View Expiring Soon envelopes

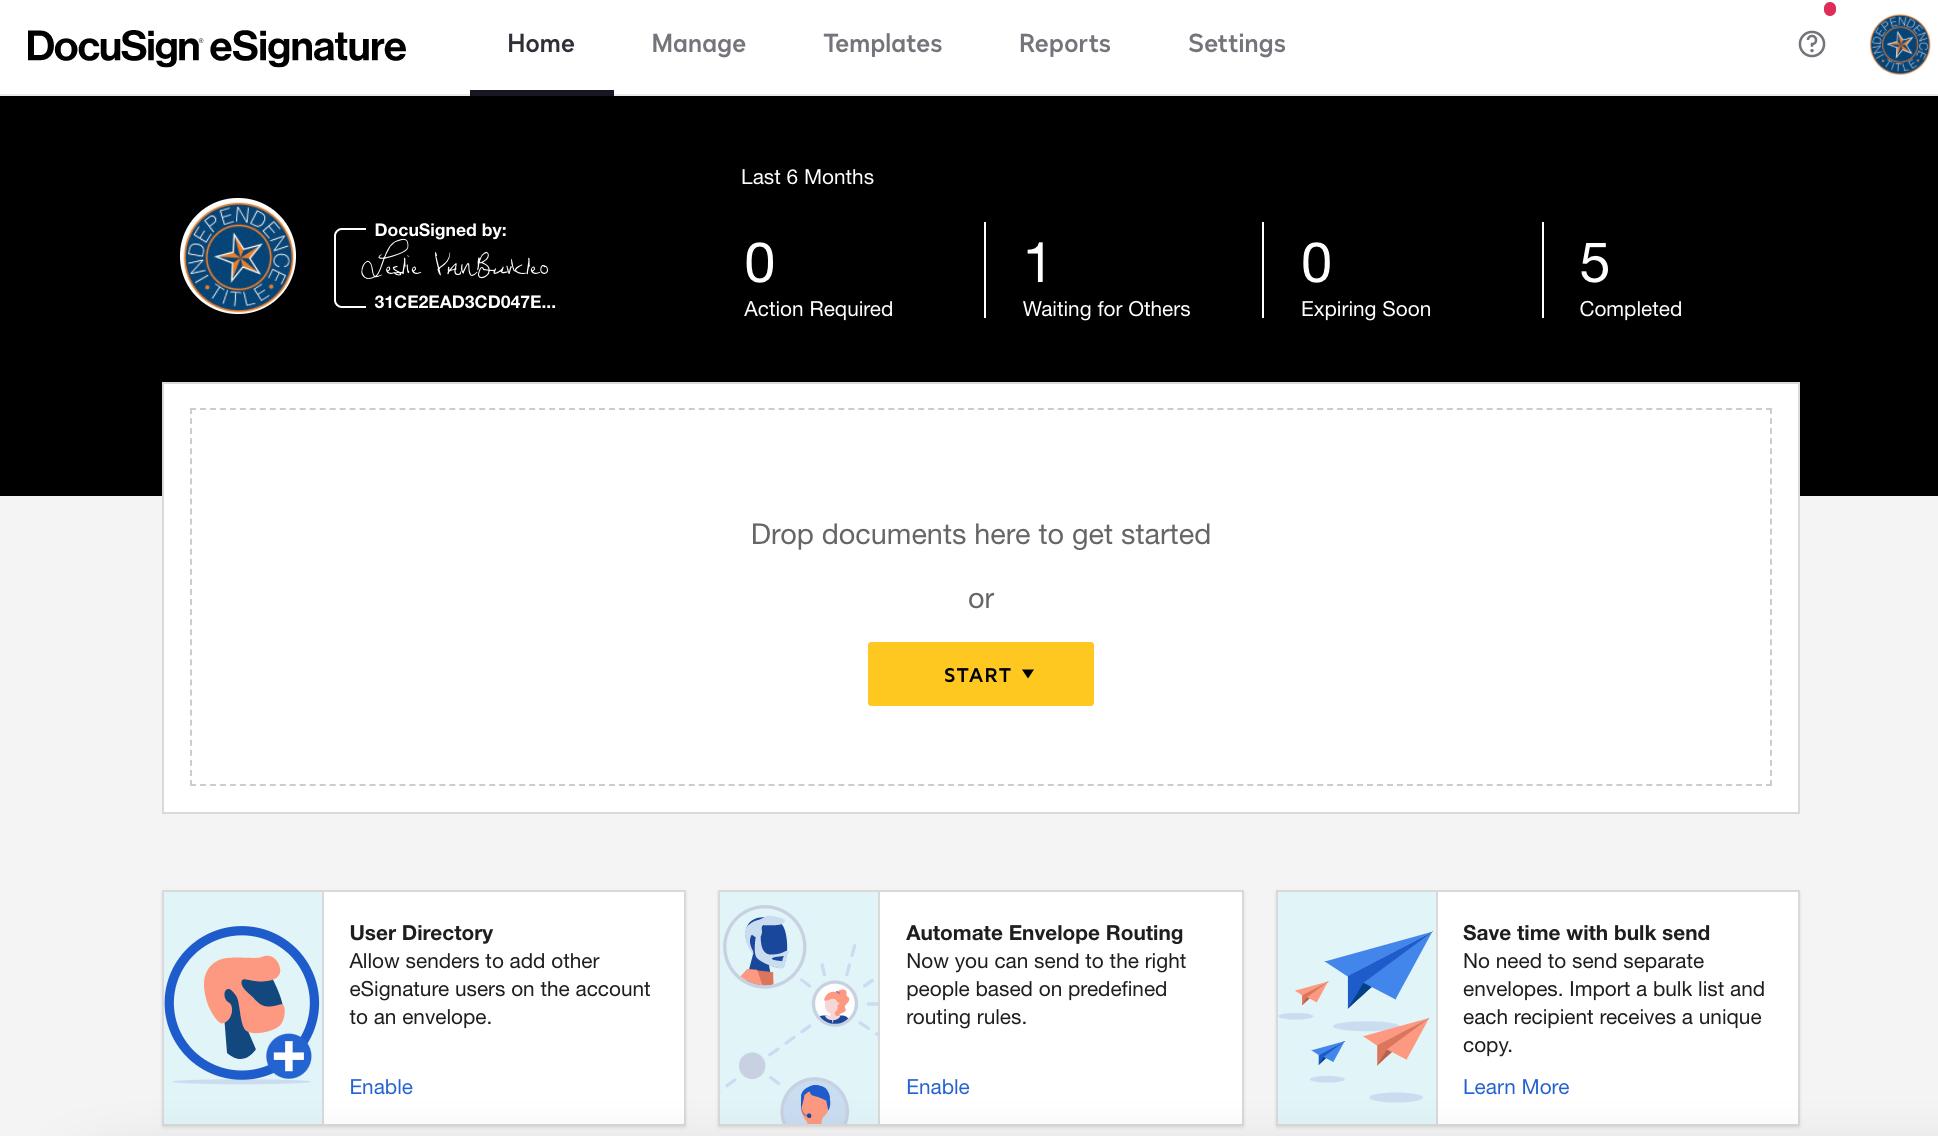(1365, 278)
